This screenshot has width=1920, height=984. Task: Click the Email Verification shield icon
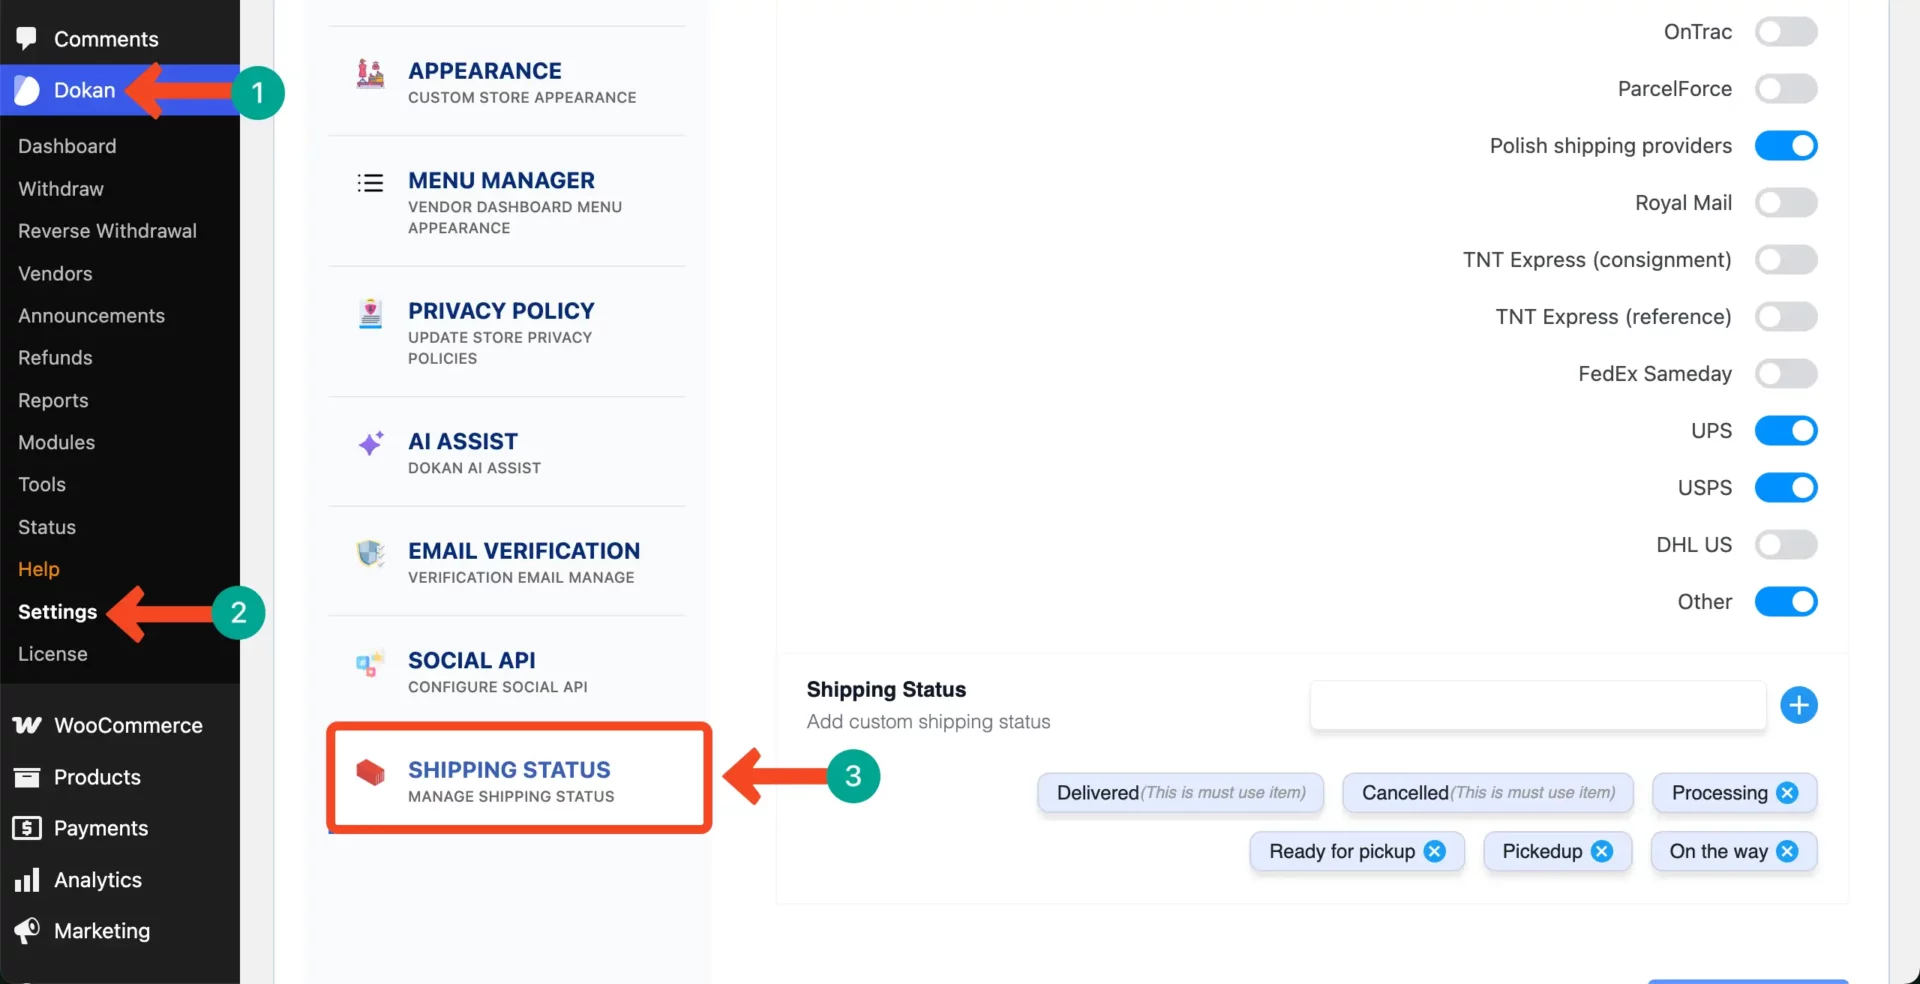(371, 553)
